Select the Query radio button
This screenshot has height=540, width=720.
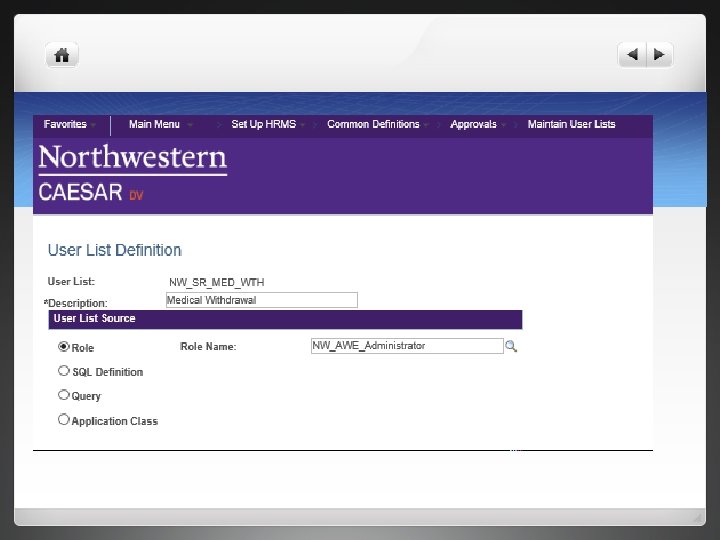[63, 395]
